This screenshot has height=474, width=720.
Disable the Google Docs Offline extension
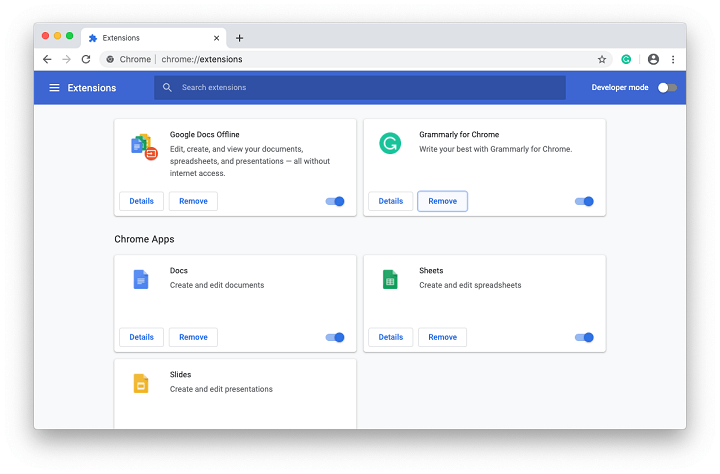pos(335,201)
